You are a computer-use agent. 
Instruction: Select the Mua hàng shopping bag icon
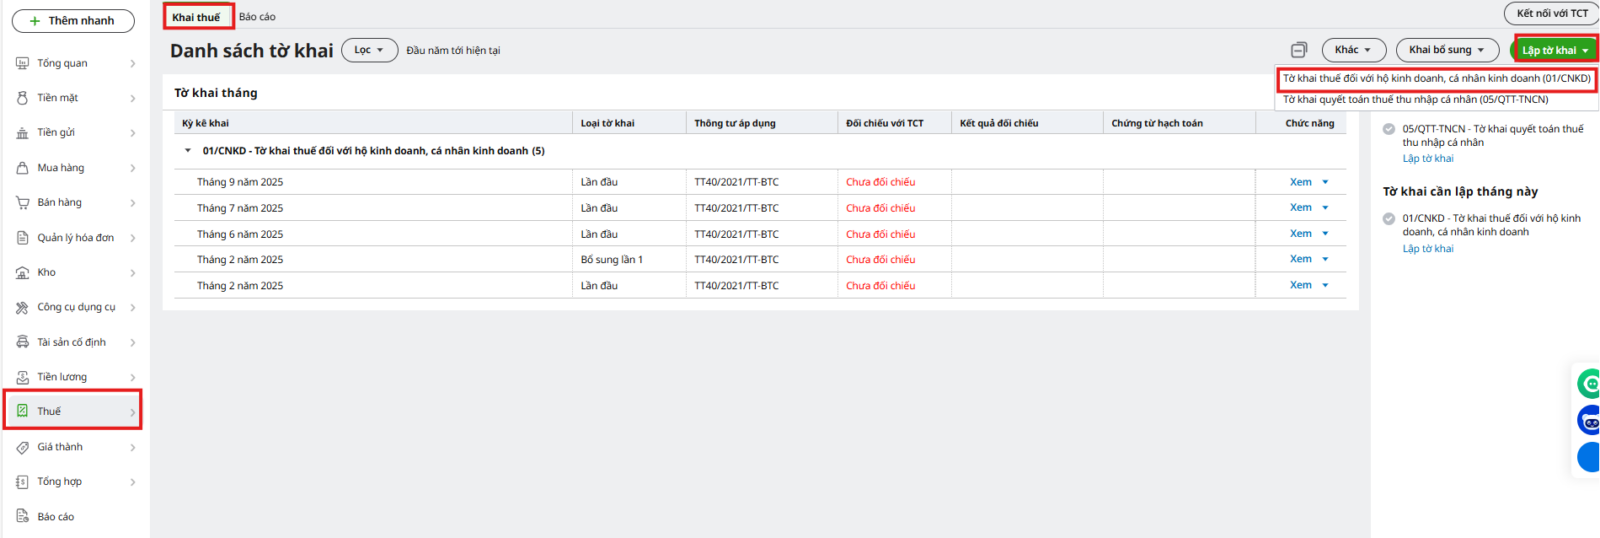click(22, 168)
